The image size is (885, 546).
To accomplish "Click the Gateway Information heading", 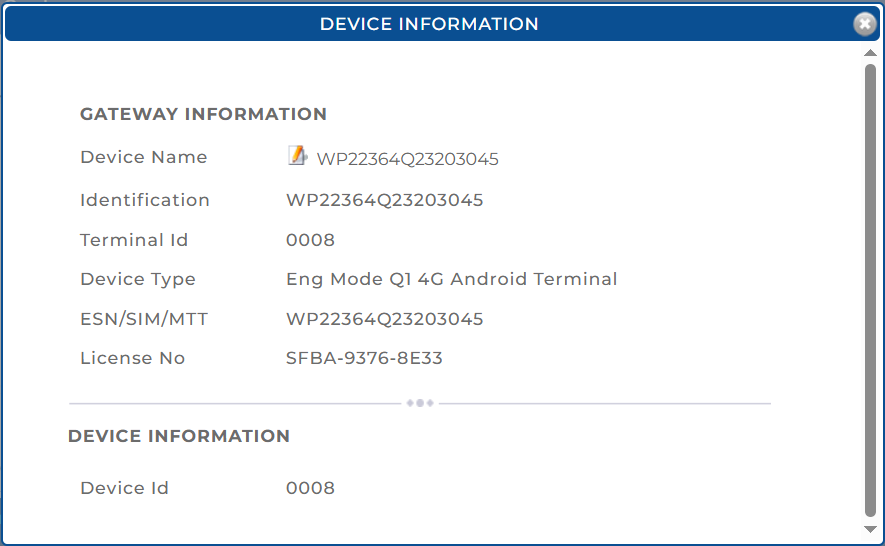I will (203, 114).
